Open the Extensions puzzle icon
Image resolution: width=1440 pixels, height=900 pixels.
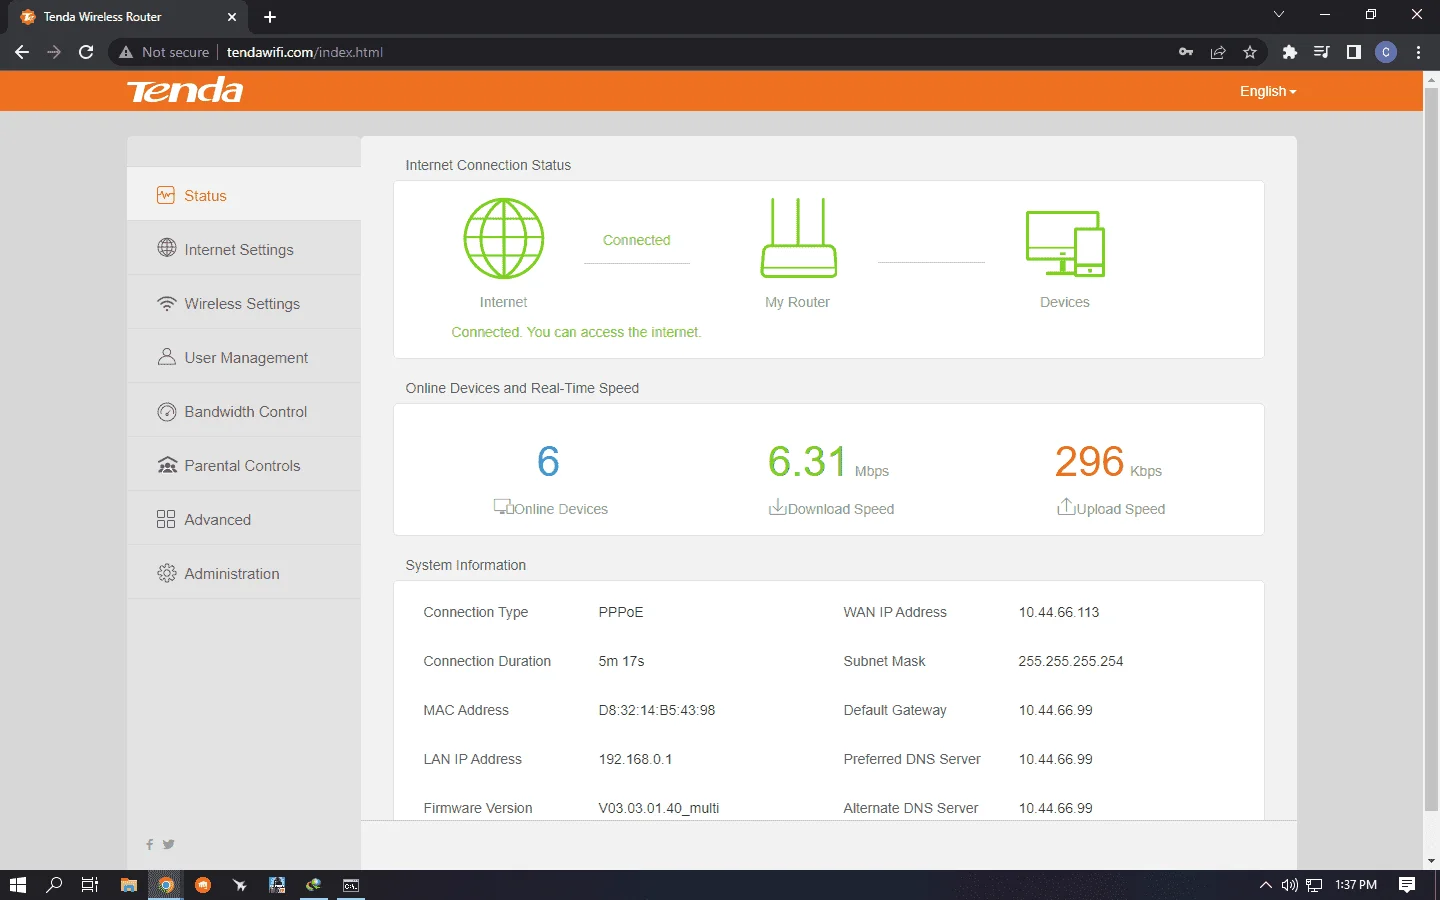pyautogui.click(x=1290, y=52)
